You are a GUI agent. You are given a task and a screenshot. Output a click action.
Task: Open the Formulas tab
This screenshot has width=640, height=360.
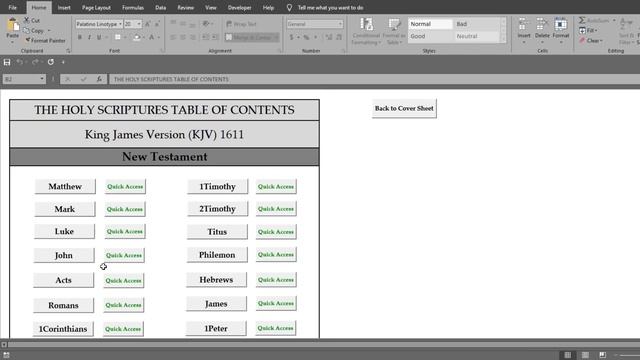tap(133, 7)
